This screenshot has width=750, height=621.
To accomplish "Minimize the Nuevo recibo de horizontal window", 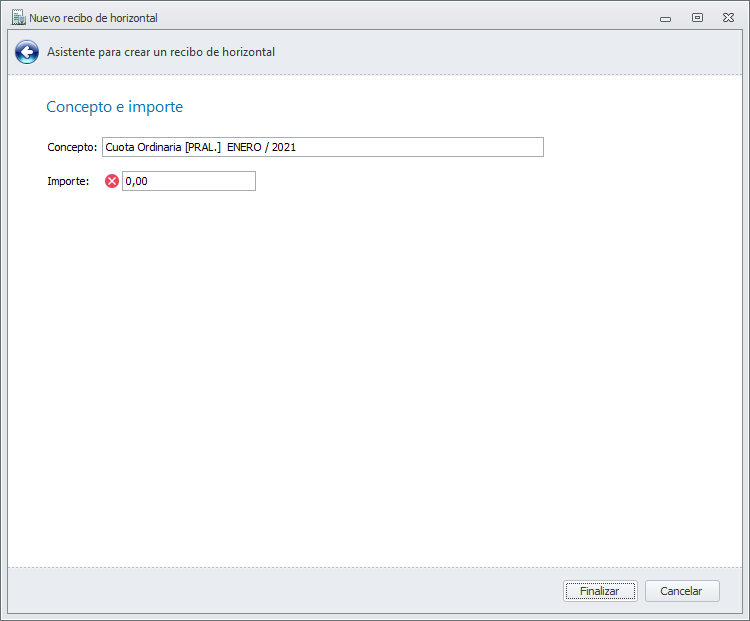I will pyautogui.click(x=665, y=17).
